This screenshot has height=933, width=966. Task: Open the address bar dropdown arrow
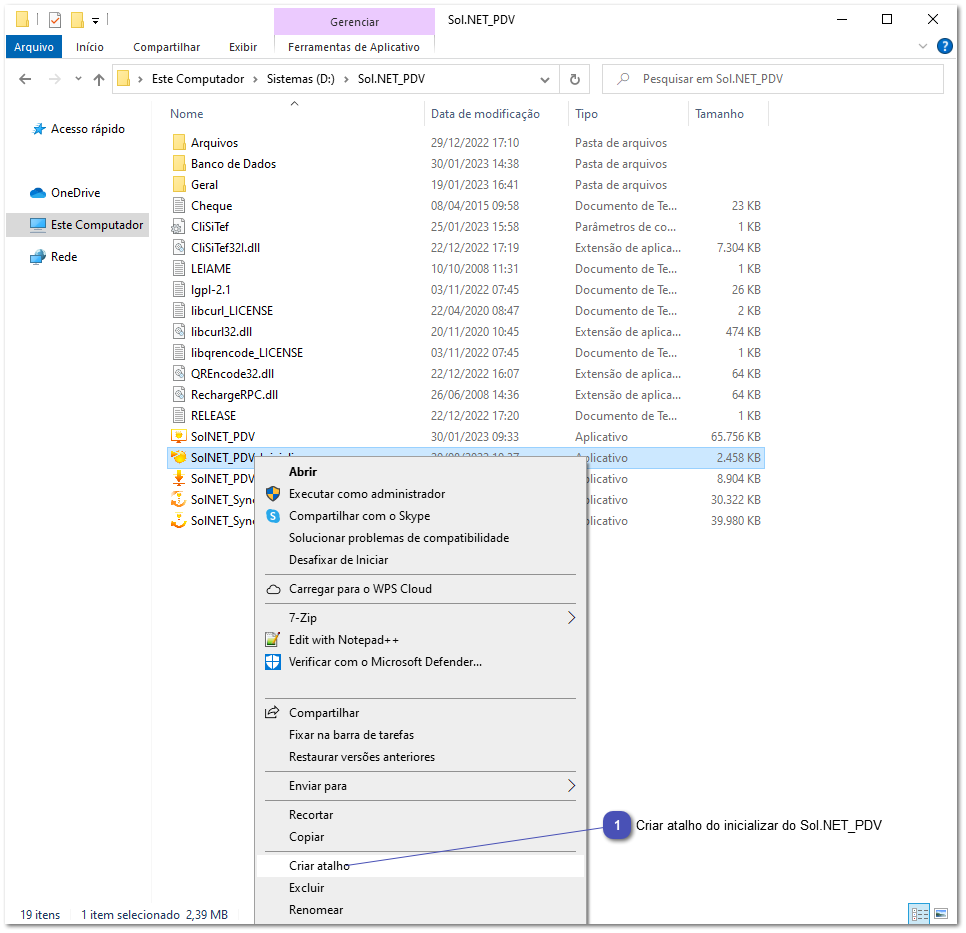(545, 79)
